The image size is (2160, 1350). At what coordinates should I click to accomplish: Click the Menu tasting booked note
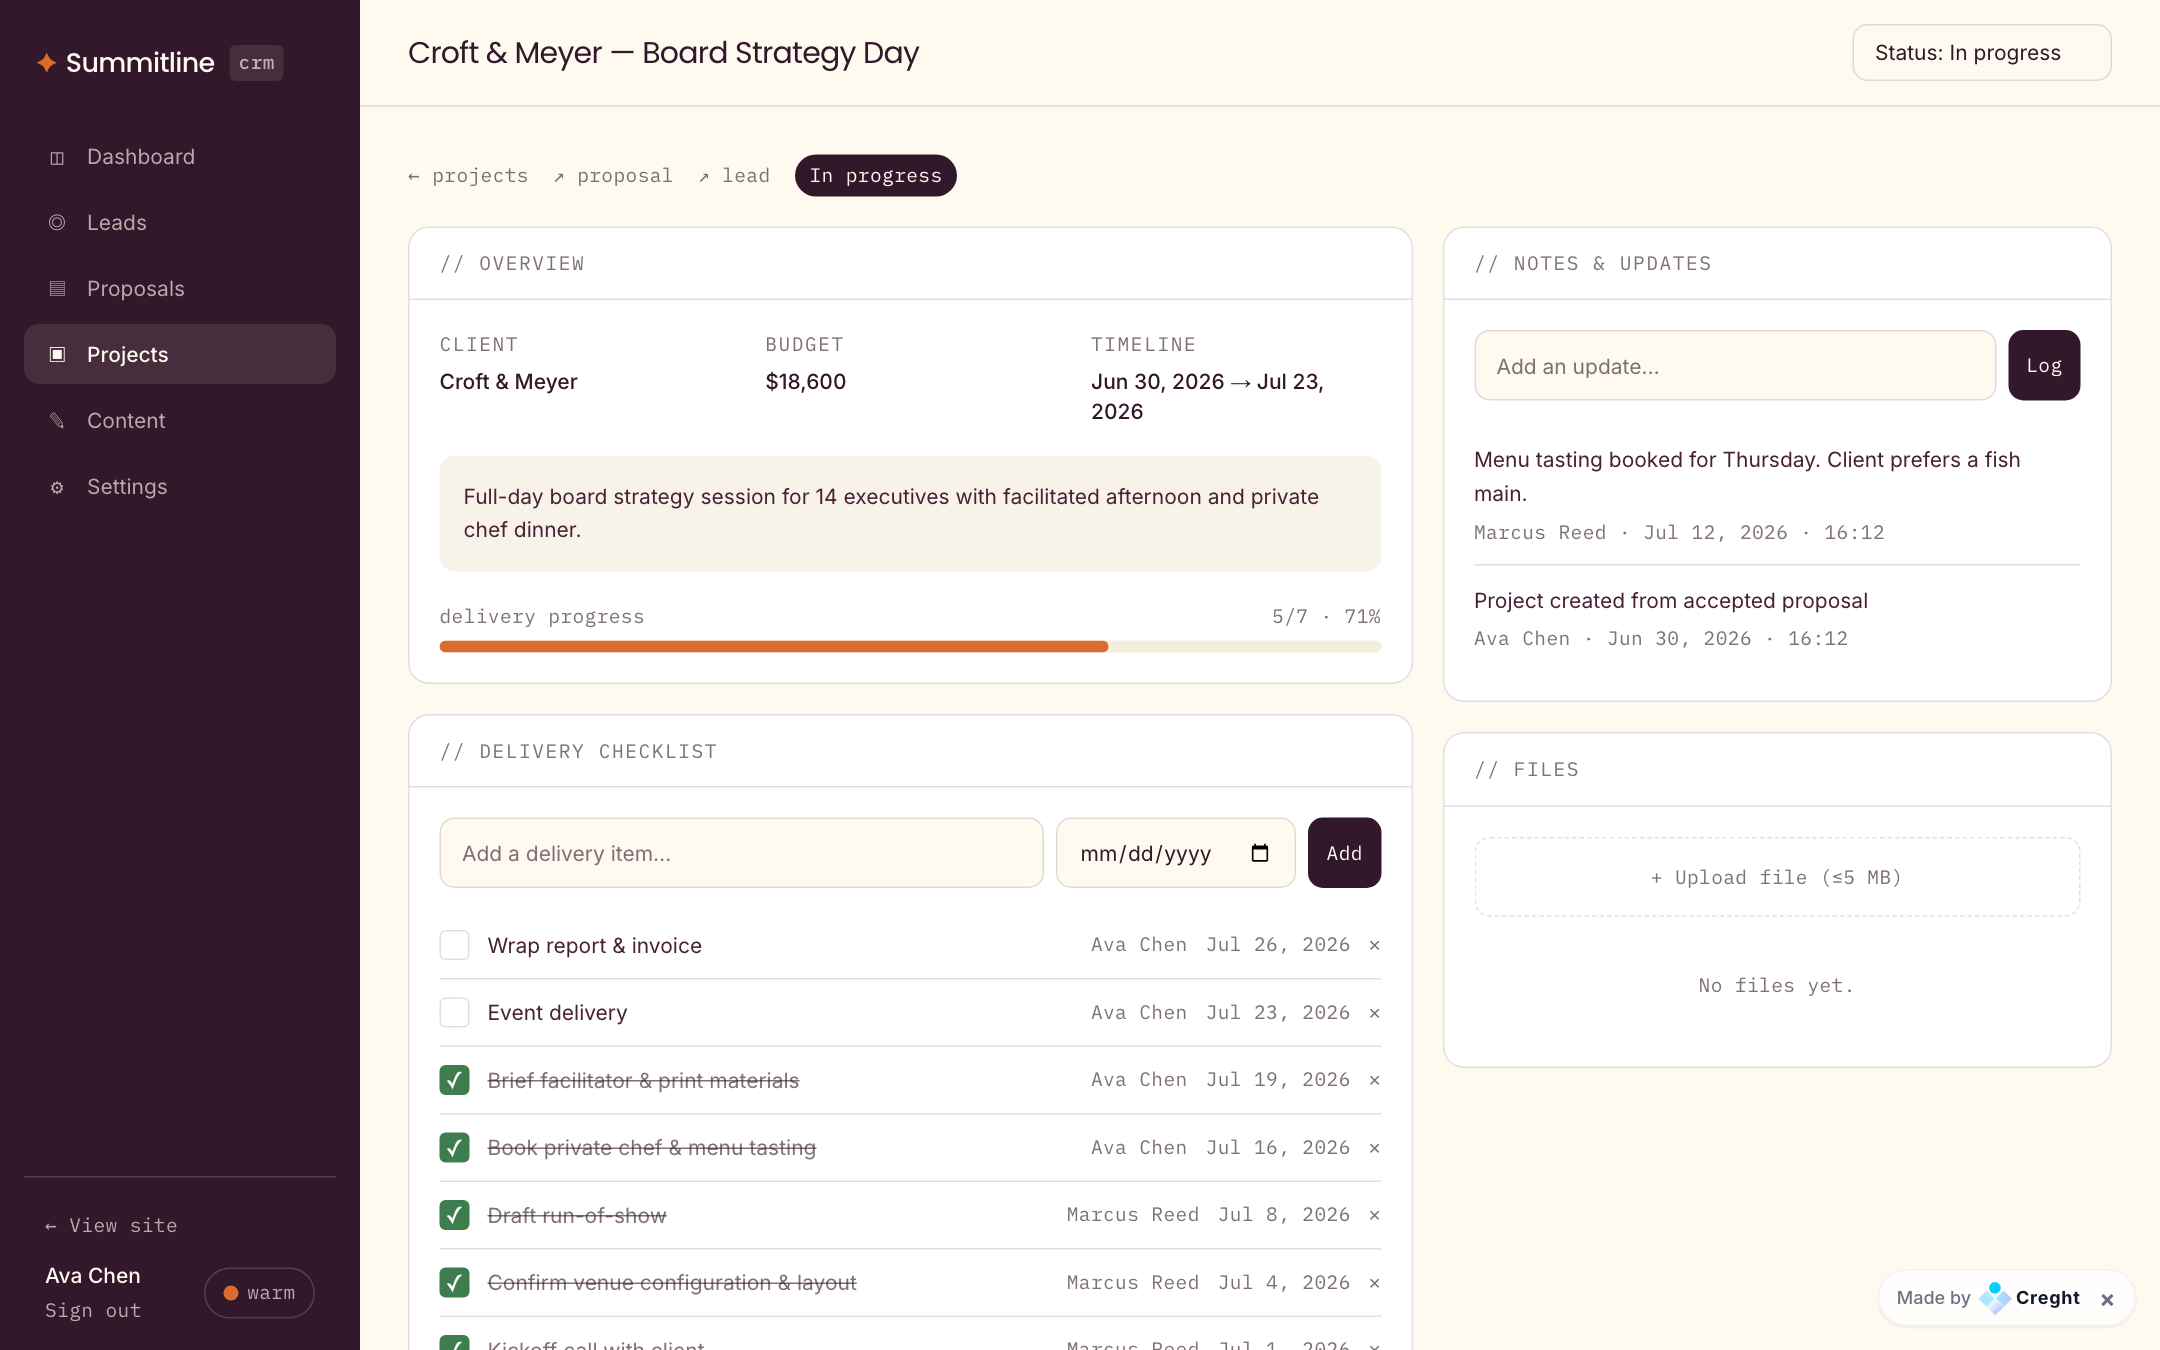point(1747,477)
